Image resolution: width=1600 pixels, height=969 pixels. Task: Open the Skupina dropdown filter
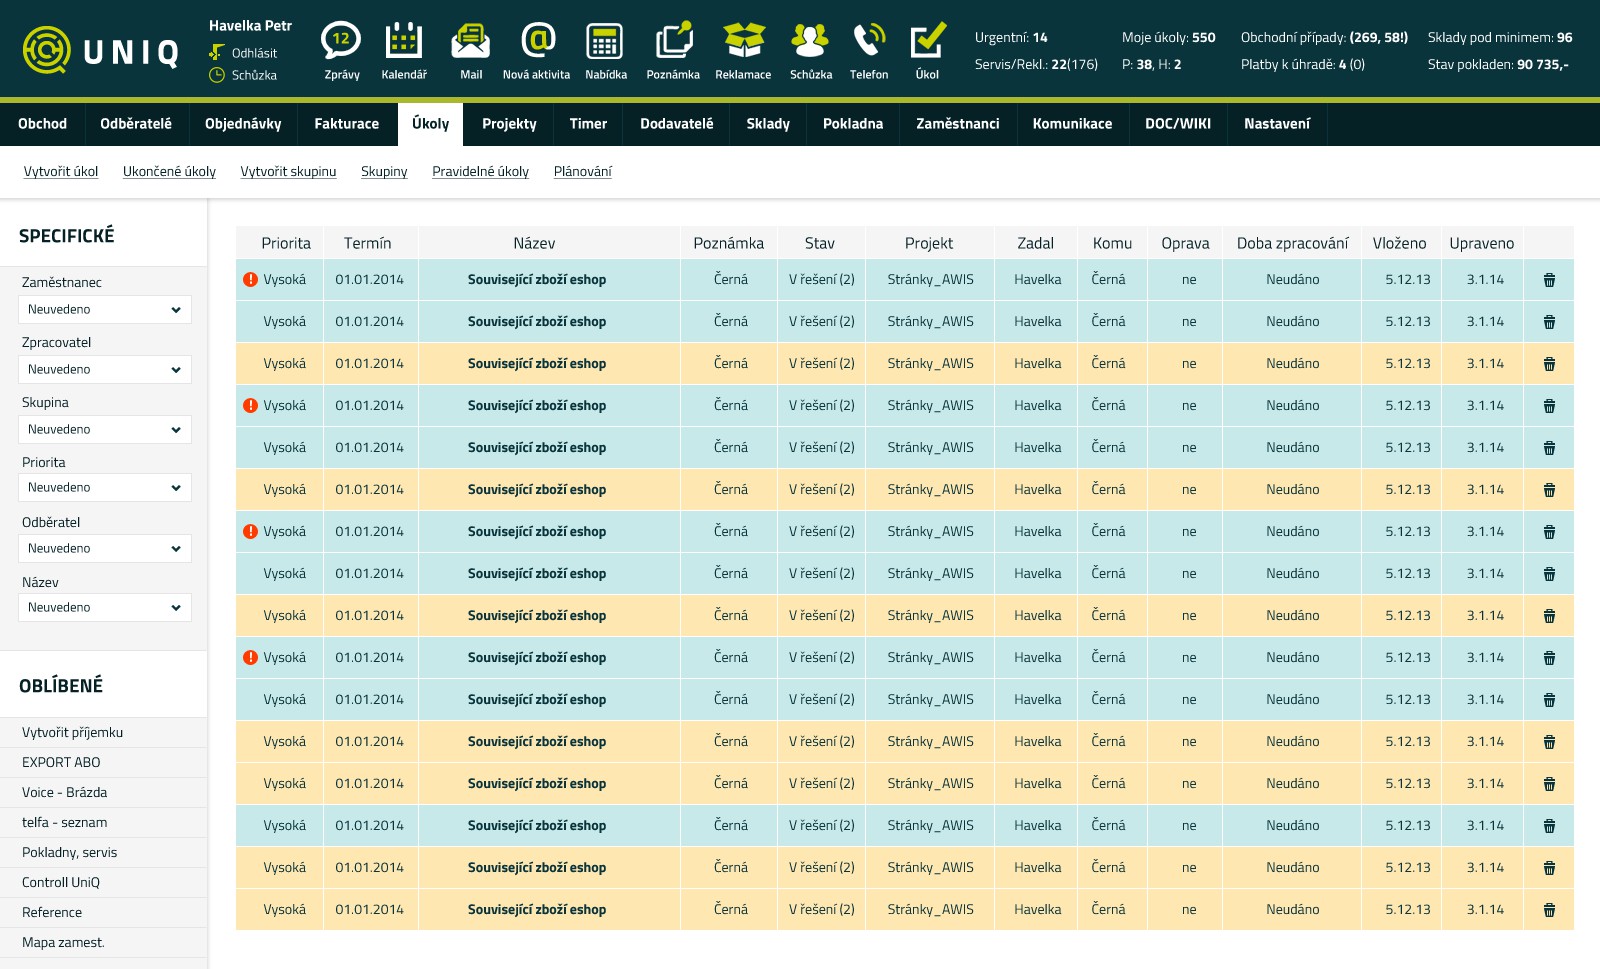[105, 430]
